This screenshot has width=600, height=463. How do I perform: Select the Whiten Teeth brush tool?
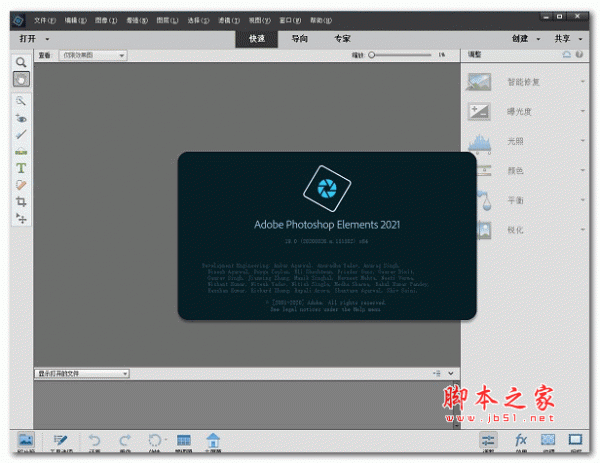coord(21,135)
